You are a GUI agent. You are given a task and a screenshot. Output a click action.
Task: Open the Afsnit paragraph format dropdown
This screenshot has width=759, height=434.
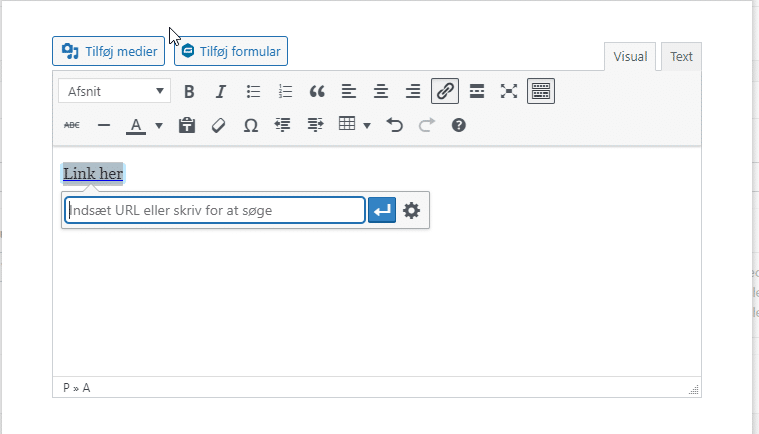pyautogui.click(x=115, y=92)
